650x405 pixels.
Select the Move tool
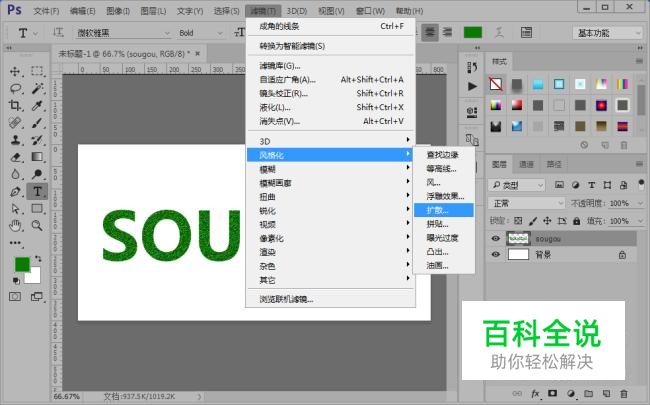(15, 71)
